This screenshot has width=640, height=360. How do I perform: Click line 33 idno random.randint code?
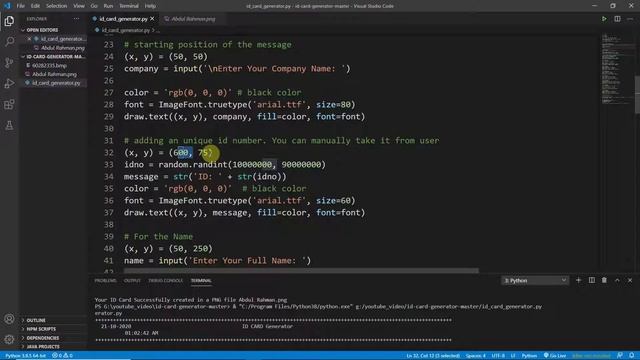tap(224, 164)
